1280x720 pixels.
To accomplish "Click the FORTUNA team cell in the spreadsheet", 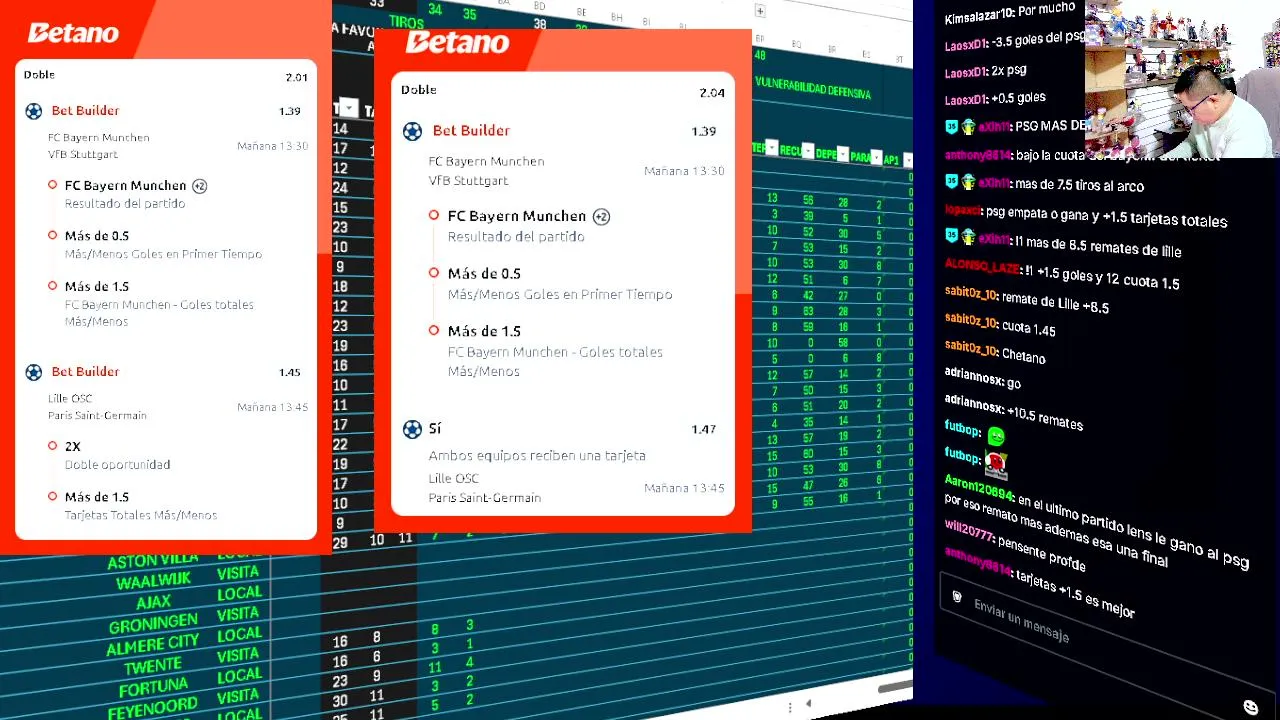I will coord(153,688).
